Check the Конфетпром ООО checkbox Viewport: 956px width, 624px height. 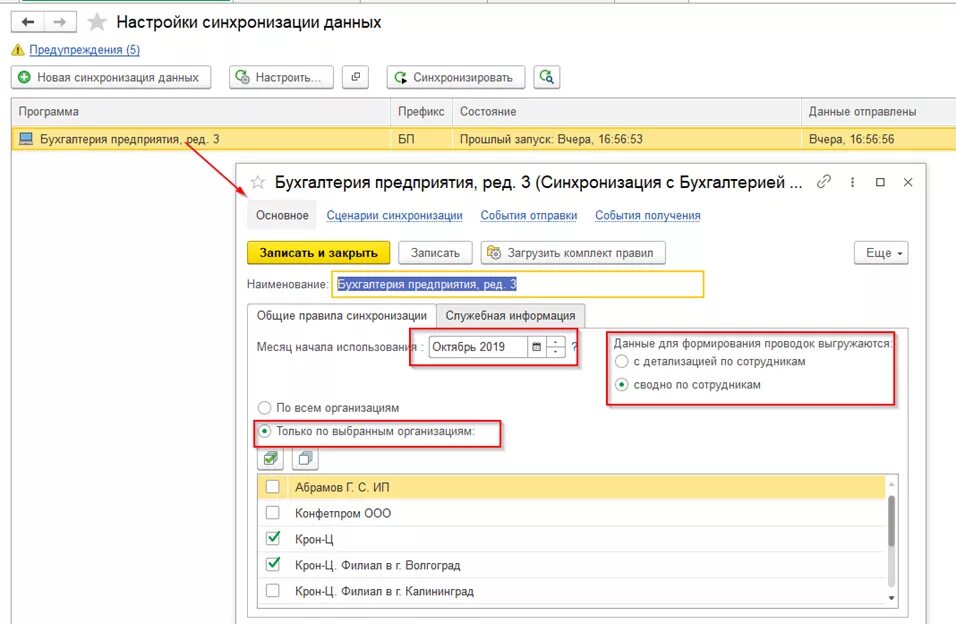tap(273, 513)
